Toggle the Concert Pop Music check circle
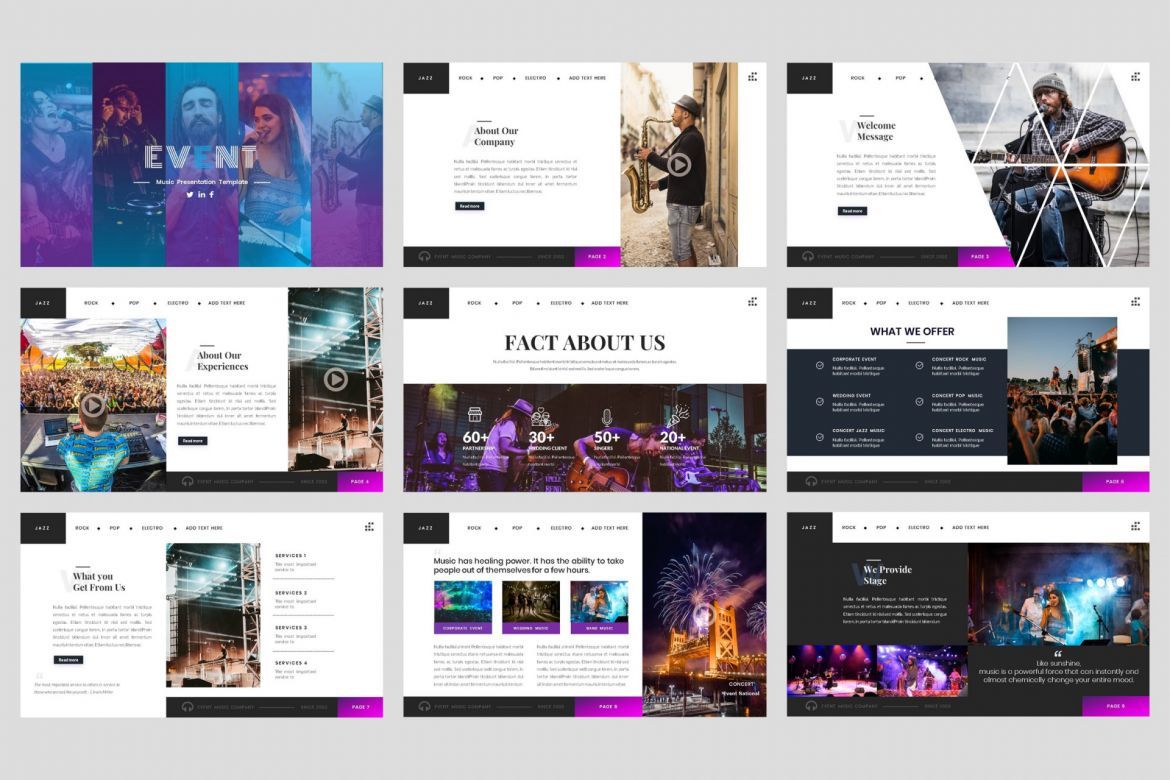The height and width of the screenshot is (780, 1170). (919, 402)
